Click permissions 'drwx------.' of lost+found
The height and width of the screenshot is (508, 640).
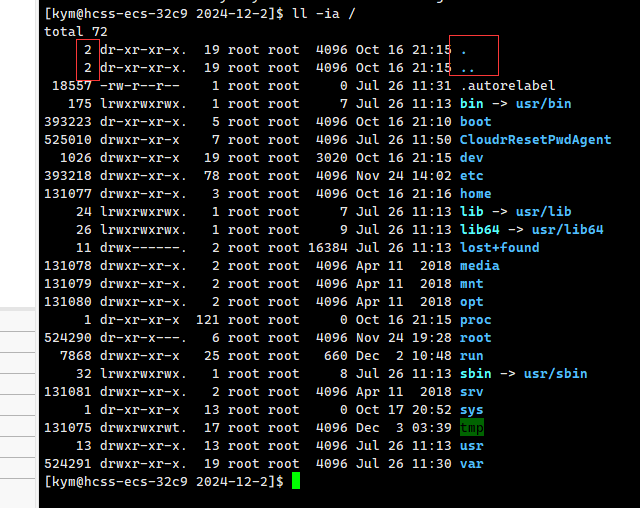[x=144, y=247]
